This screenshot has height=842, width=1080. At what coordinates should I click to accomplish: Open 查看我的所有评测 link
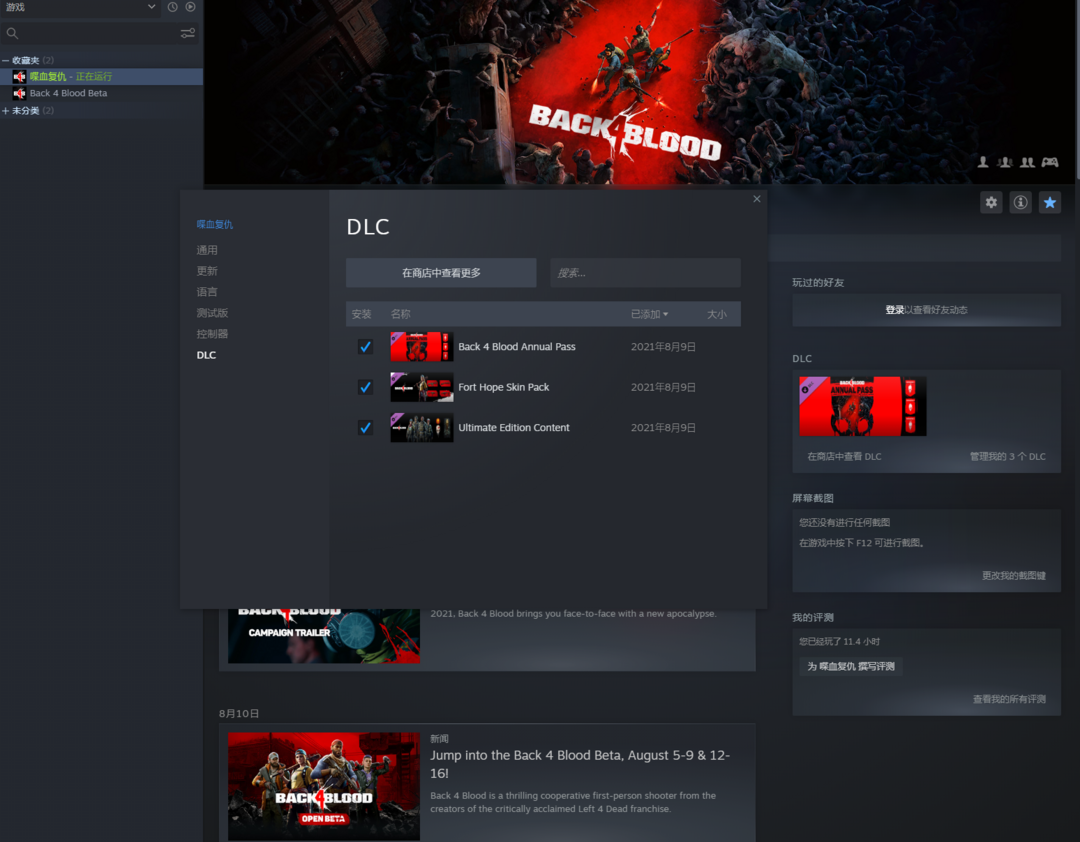point(1009,699)
